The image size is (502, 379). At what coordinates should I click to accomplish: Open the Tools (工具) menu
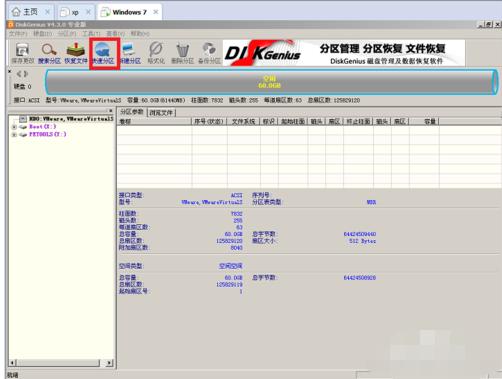coord(91,34)
